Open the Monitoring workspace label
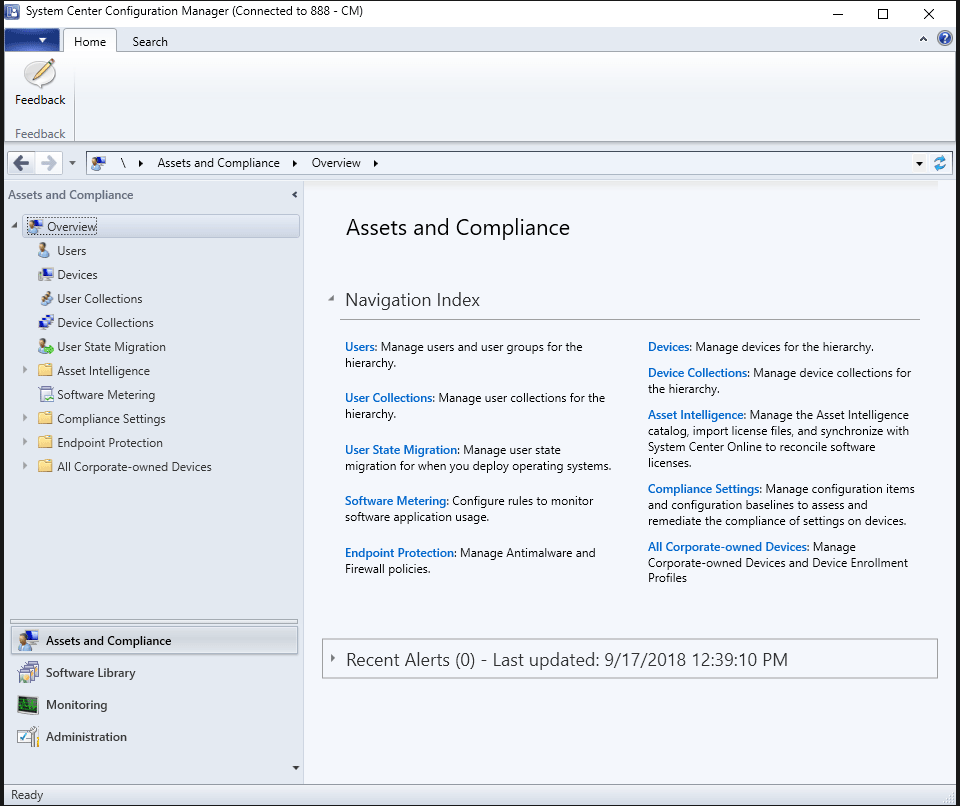The width and height of the screenshot is (960, 806). (x=77, y=705)
